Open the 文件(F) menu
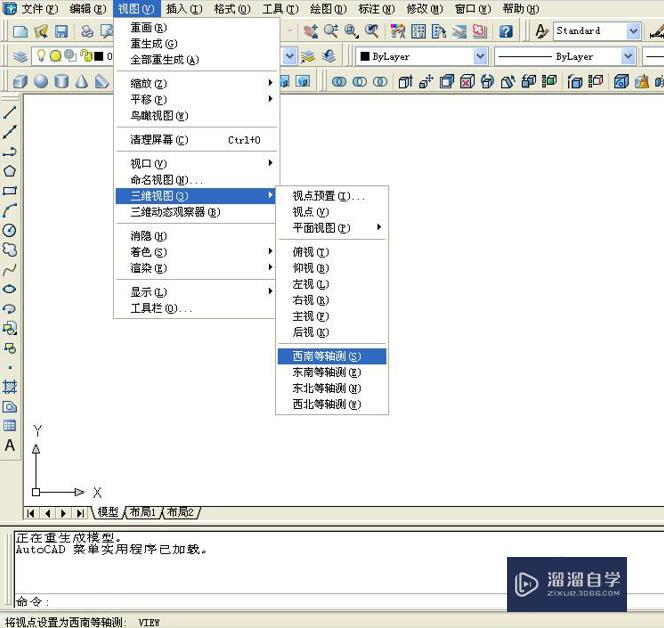 coord(39,8)
